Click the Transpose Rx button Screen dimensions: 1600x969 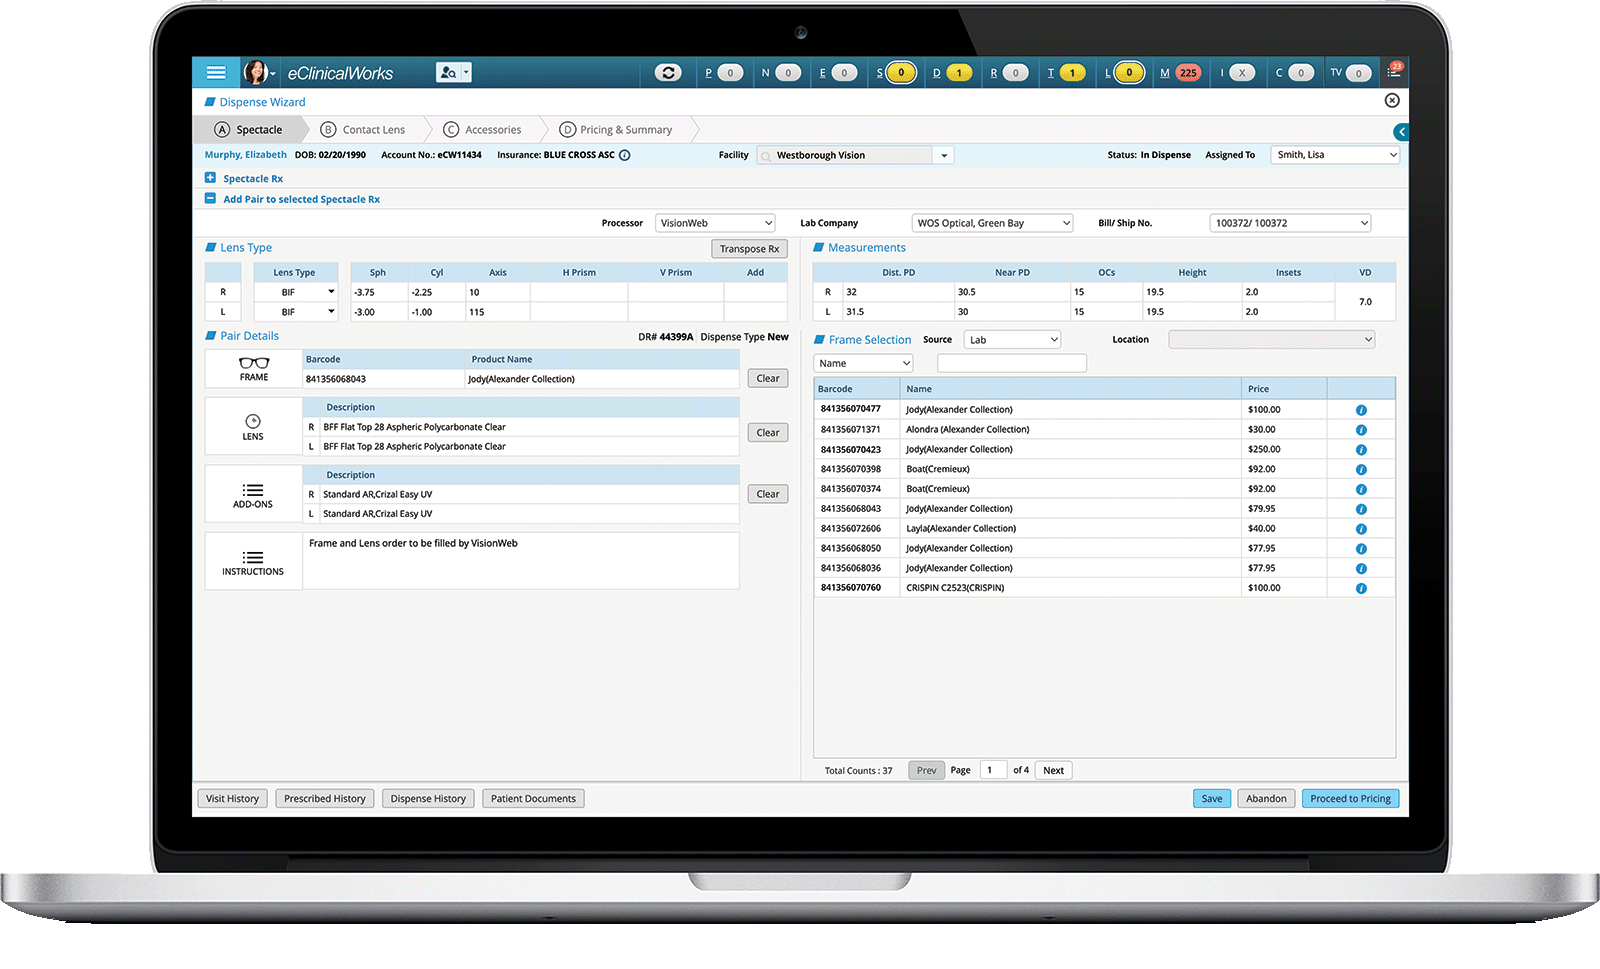coord(749,249)
